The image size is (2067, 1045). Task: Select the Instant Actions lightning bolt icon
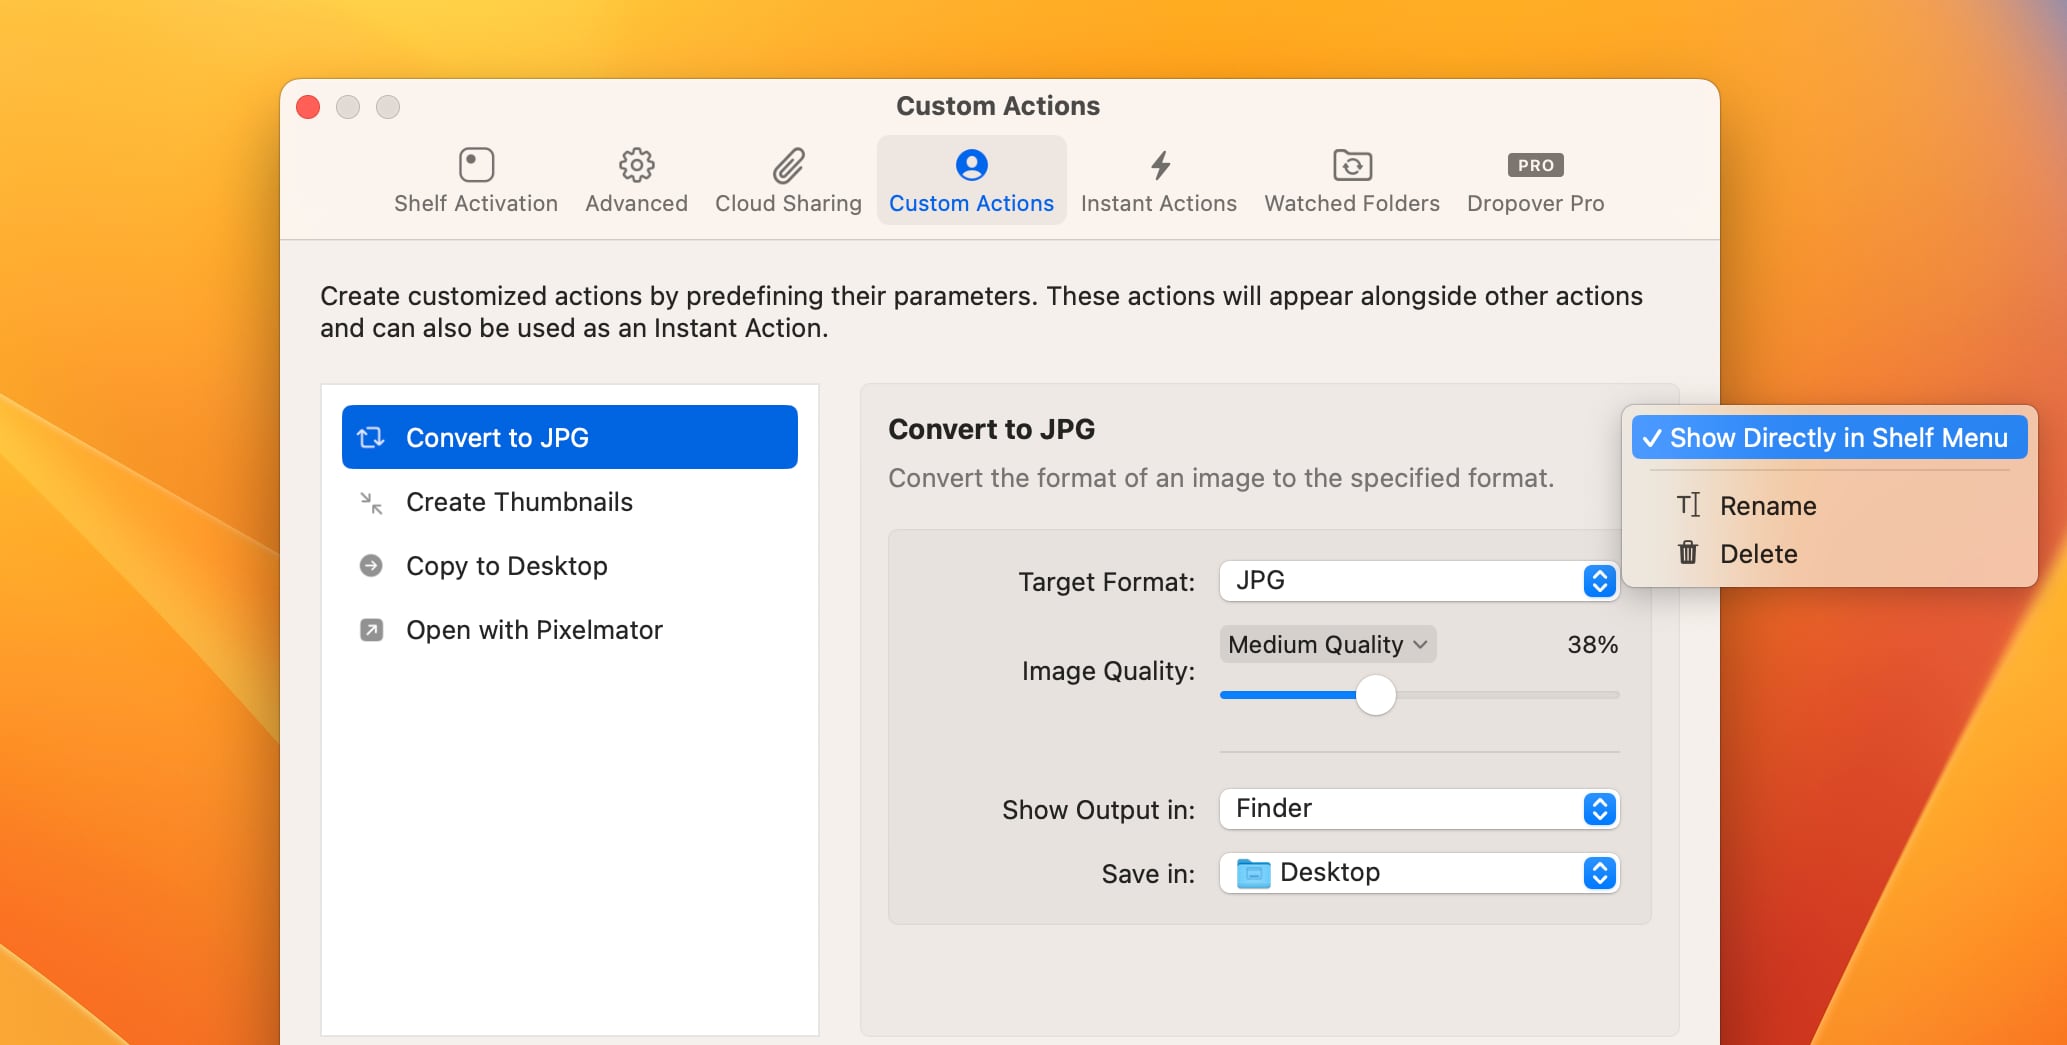tap(1159, 165)
